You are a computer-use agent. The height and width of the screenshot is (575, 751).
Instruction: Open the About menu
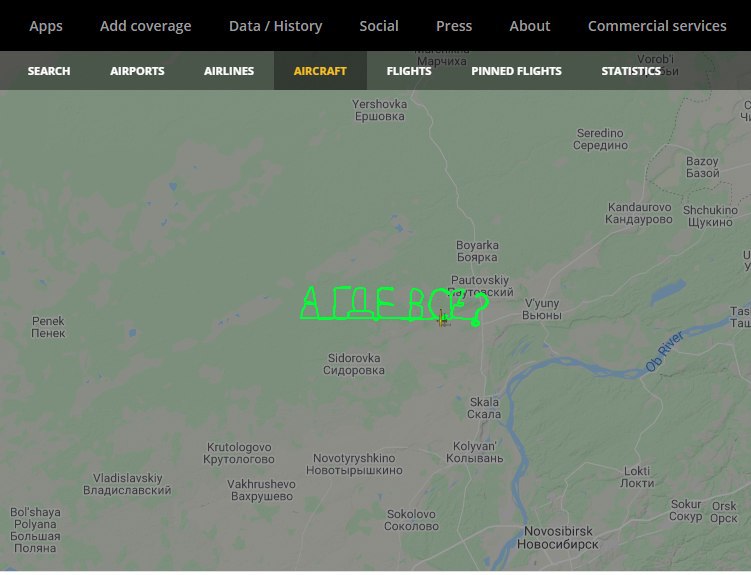point(530,26)
